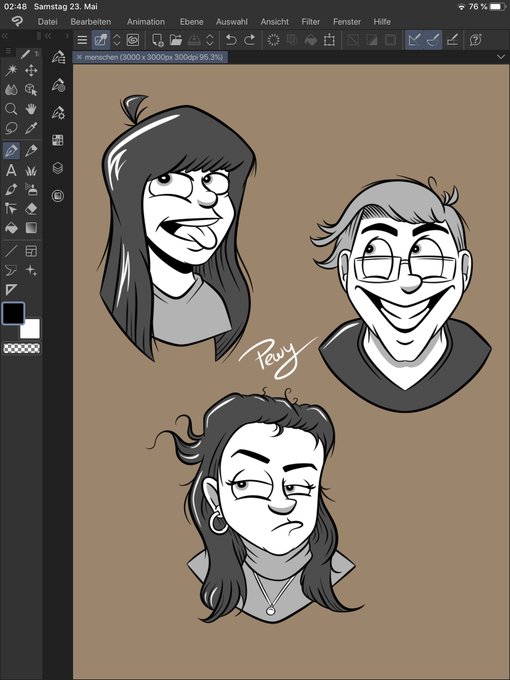Image resolution: width=510 pixels, height=680 pixels.
Task: Select the Text tool
Action: click(x=11, y=170)
